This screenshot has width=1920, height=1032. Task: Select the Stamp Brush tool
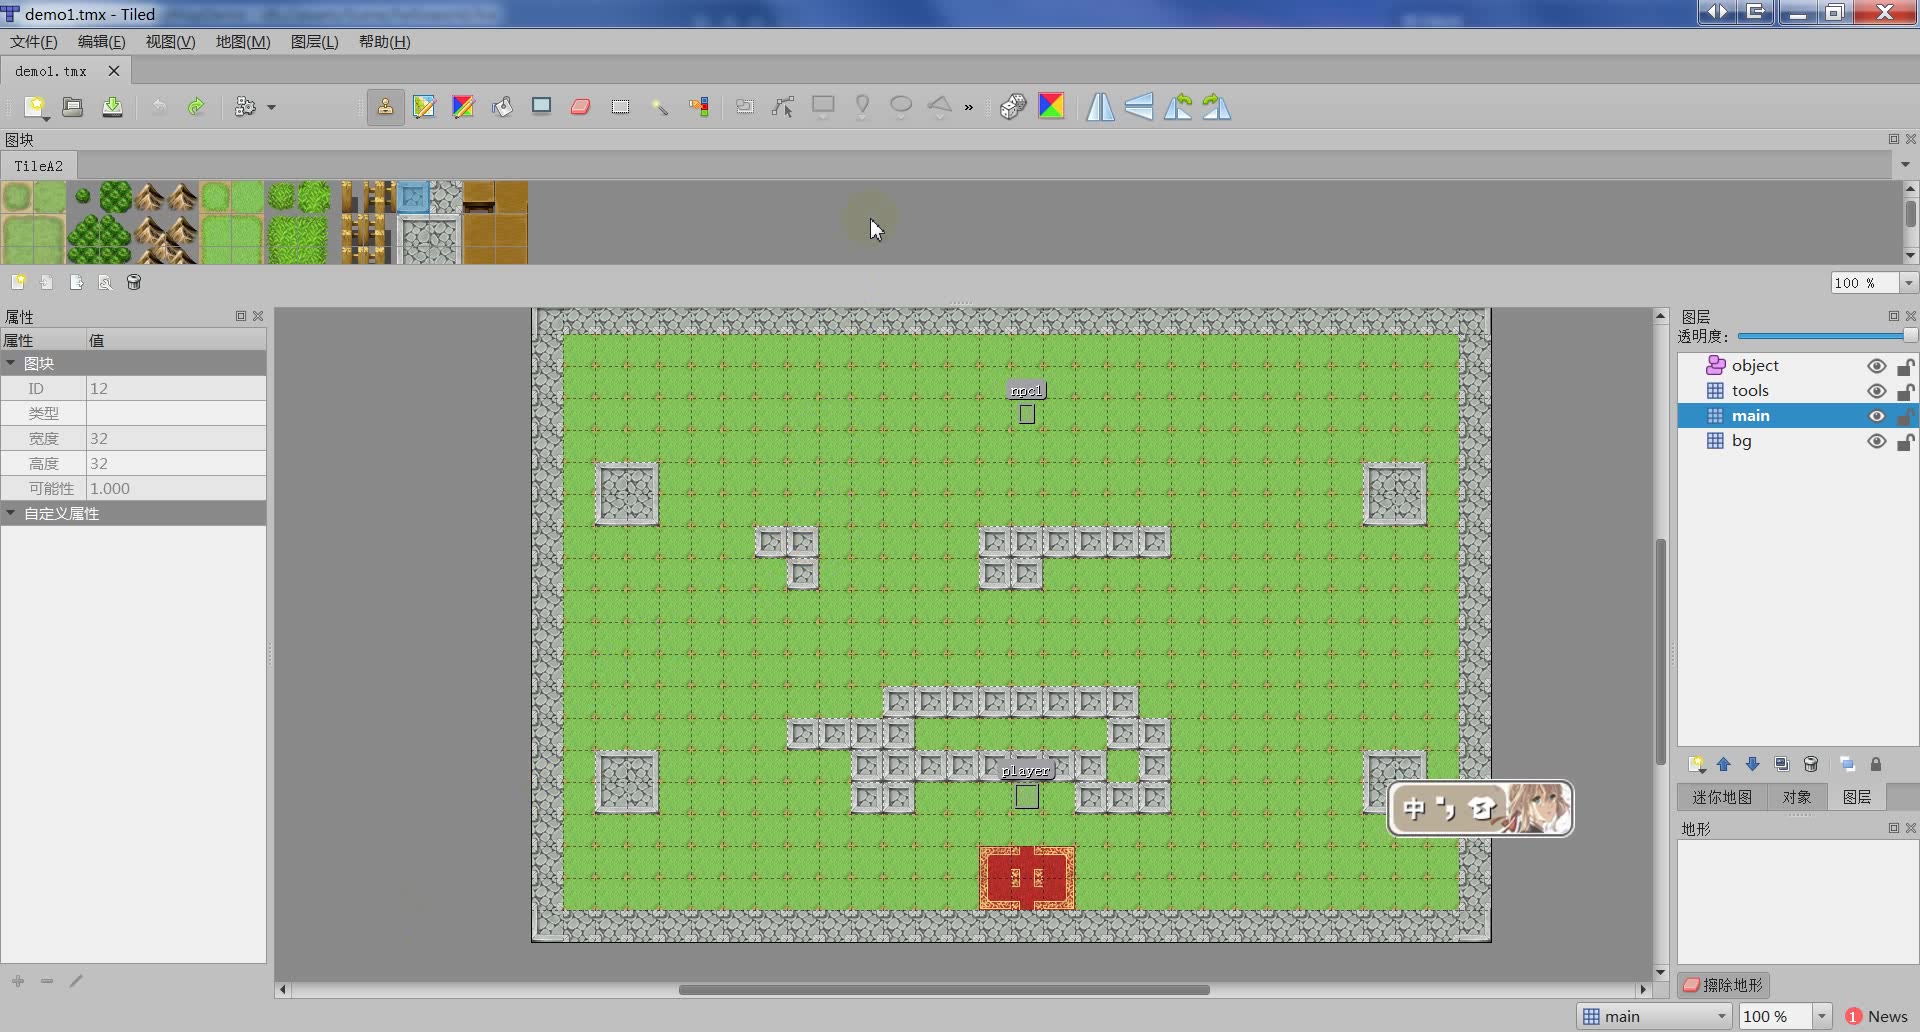386,107
